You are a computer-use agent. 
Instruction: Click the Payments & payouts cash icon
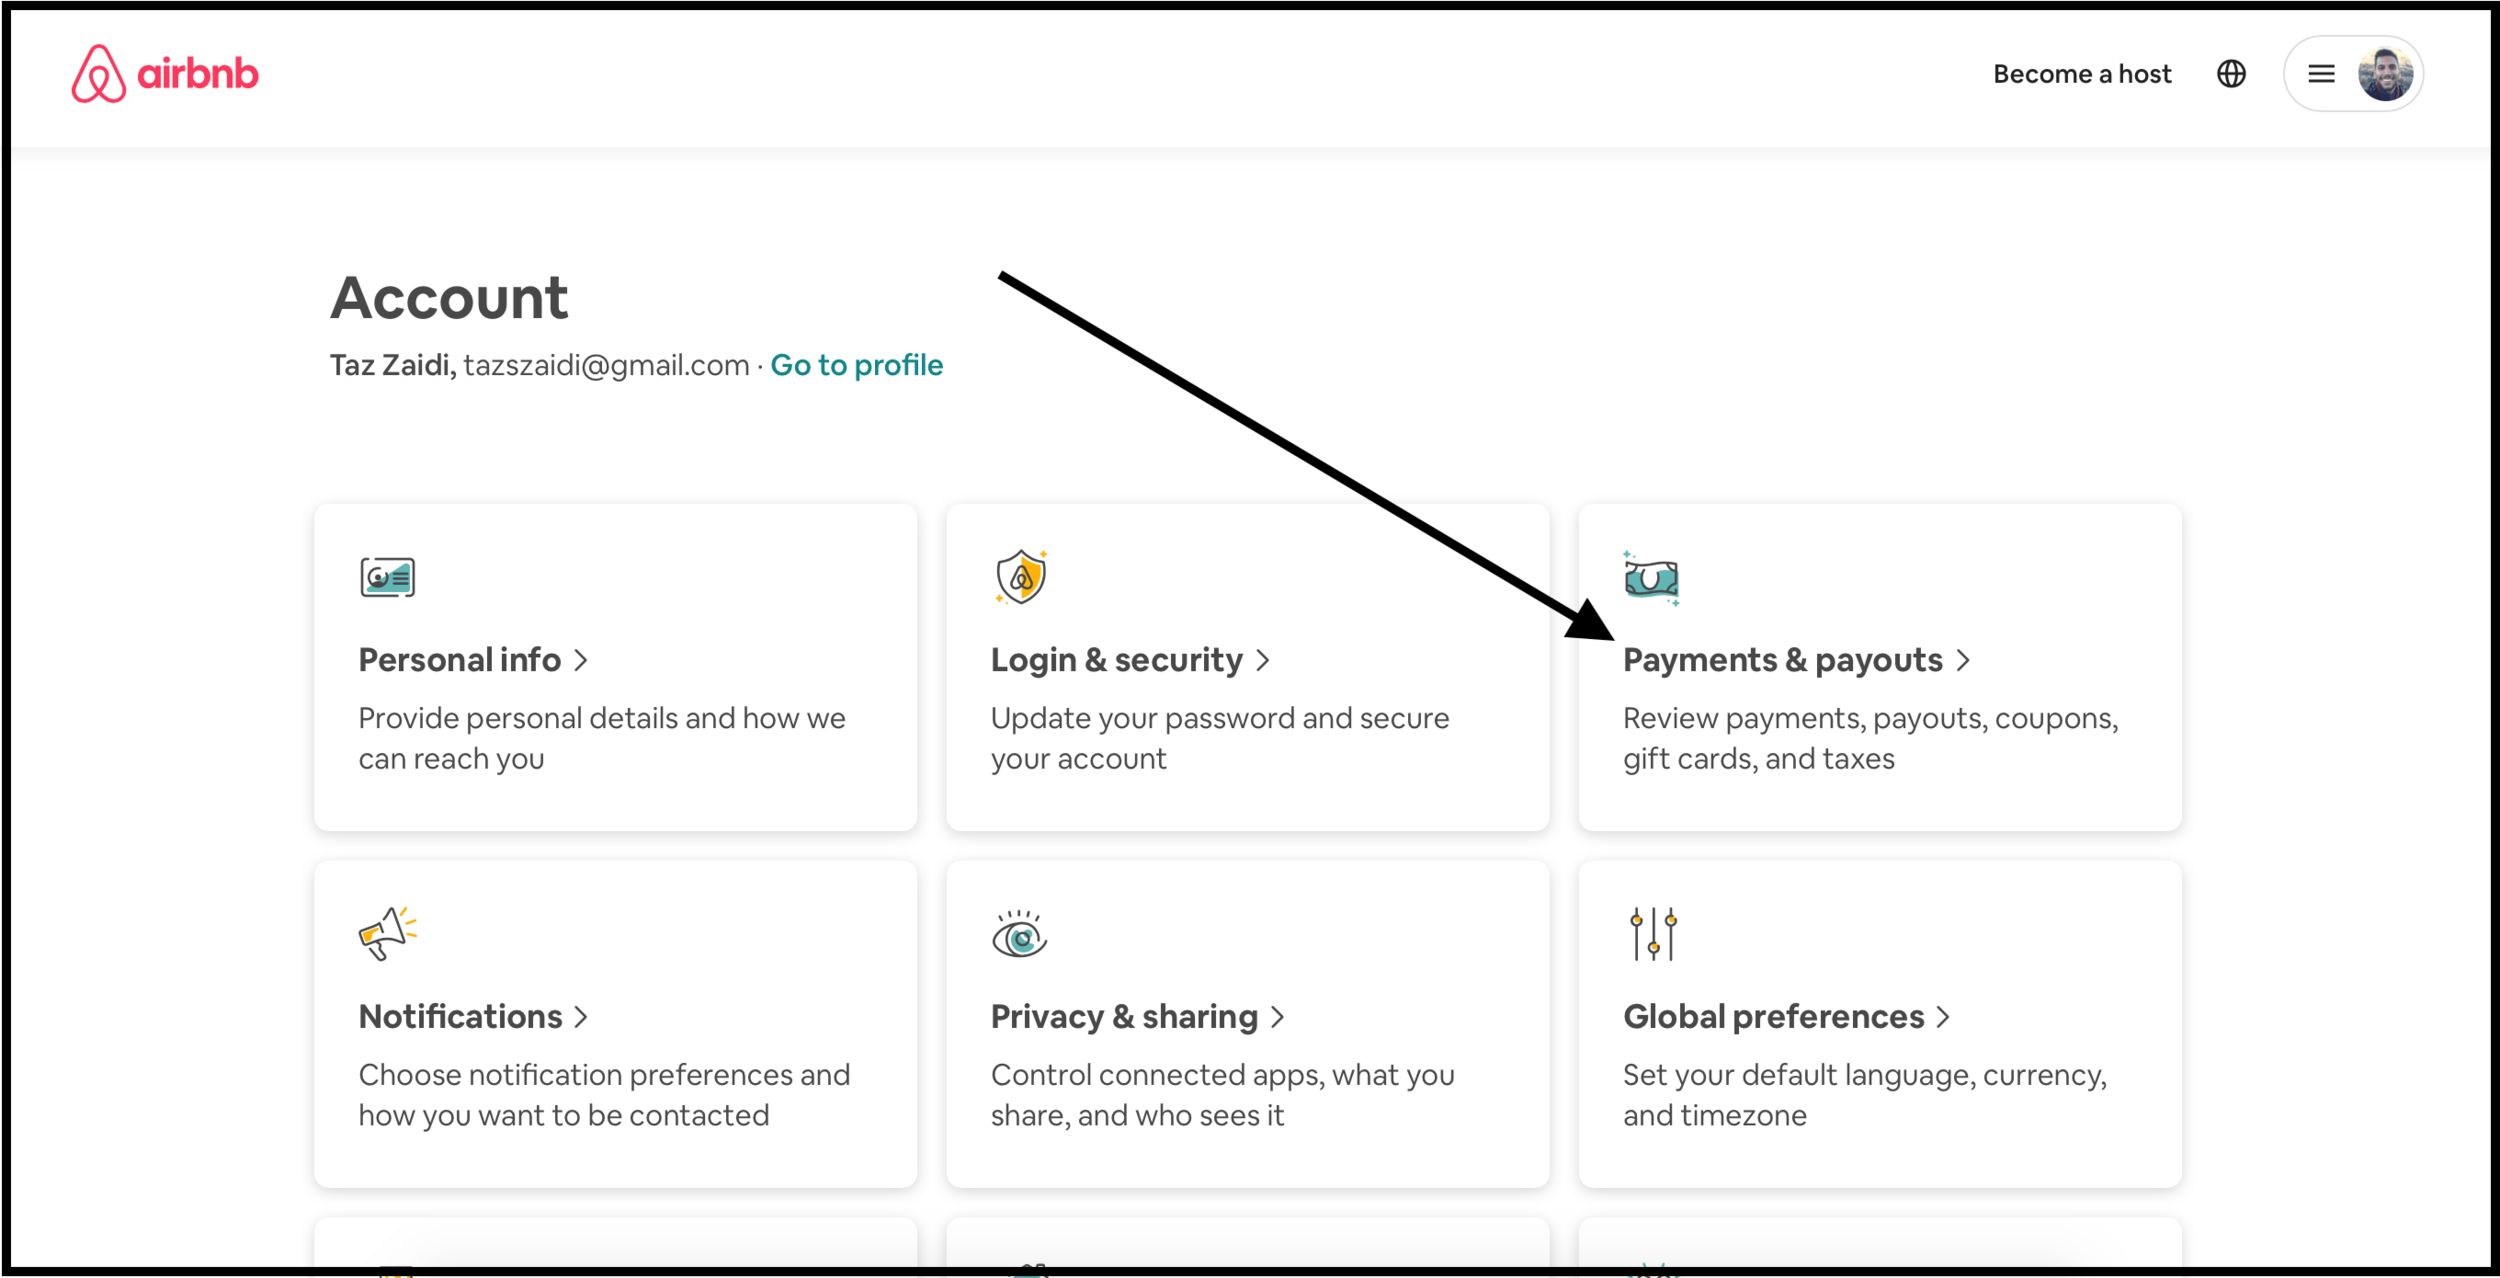tap(1651, 579)
